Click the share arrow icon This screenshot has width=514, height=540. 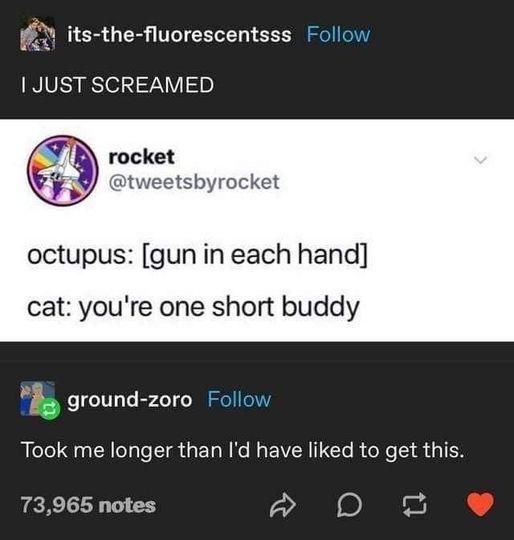pyautogui.click(x=282, y=505)
